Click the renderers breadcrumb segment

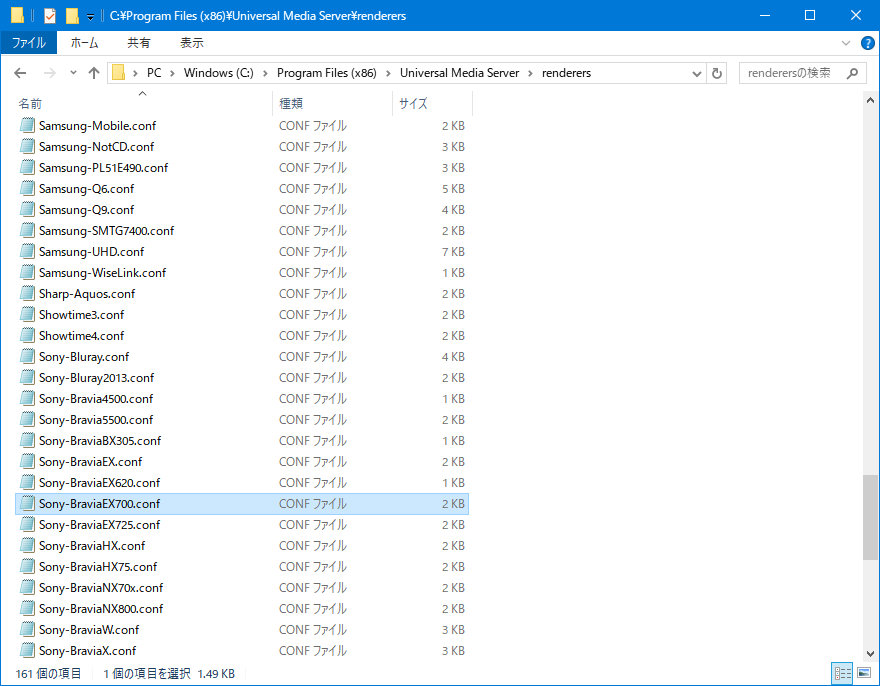(x=566, y=73)
